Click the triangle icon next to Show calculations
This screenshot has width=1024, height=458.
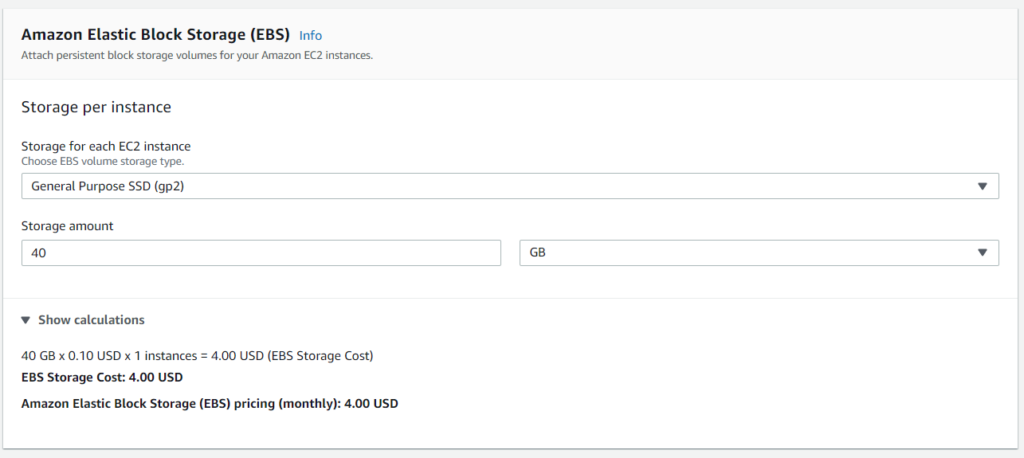pos(25,320)
